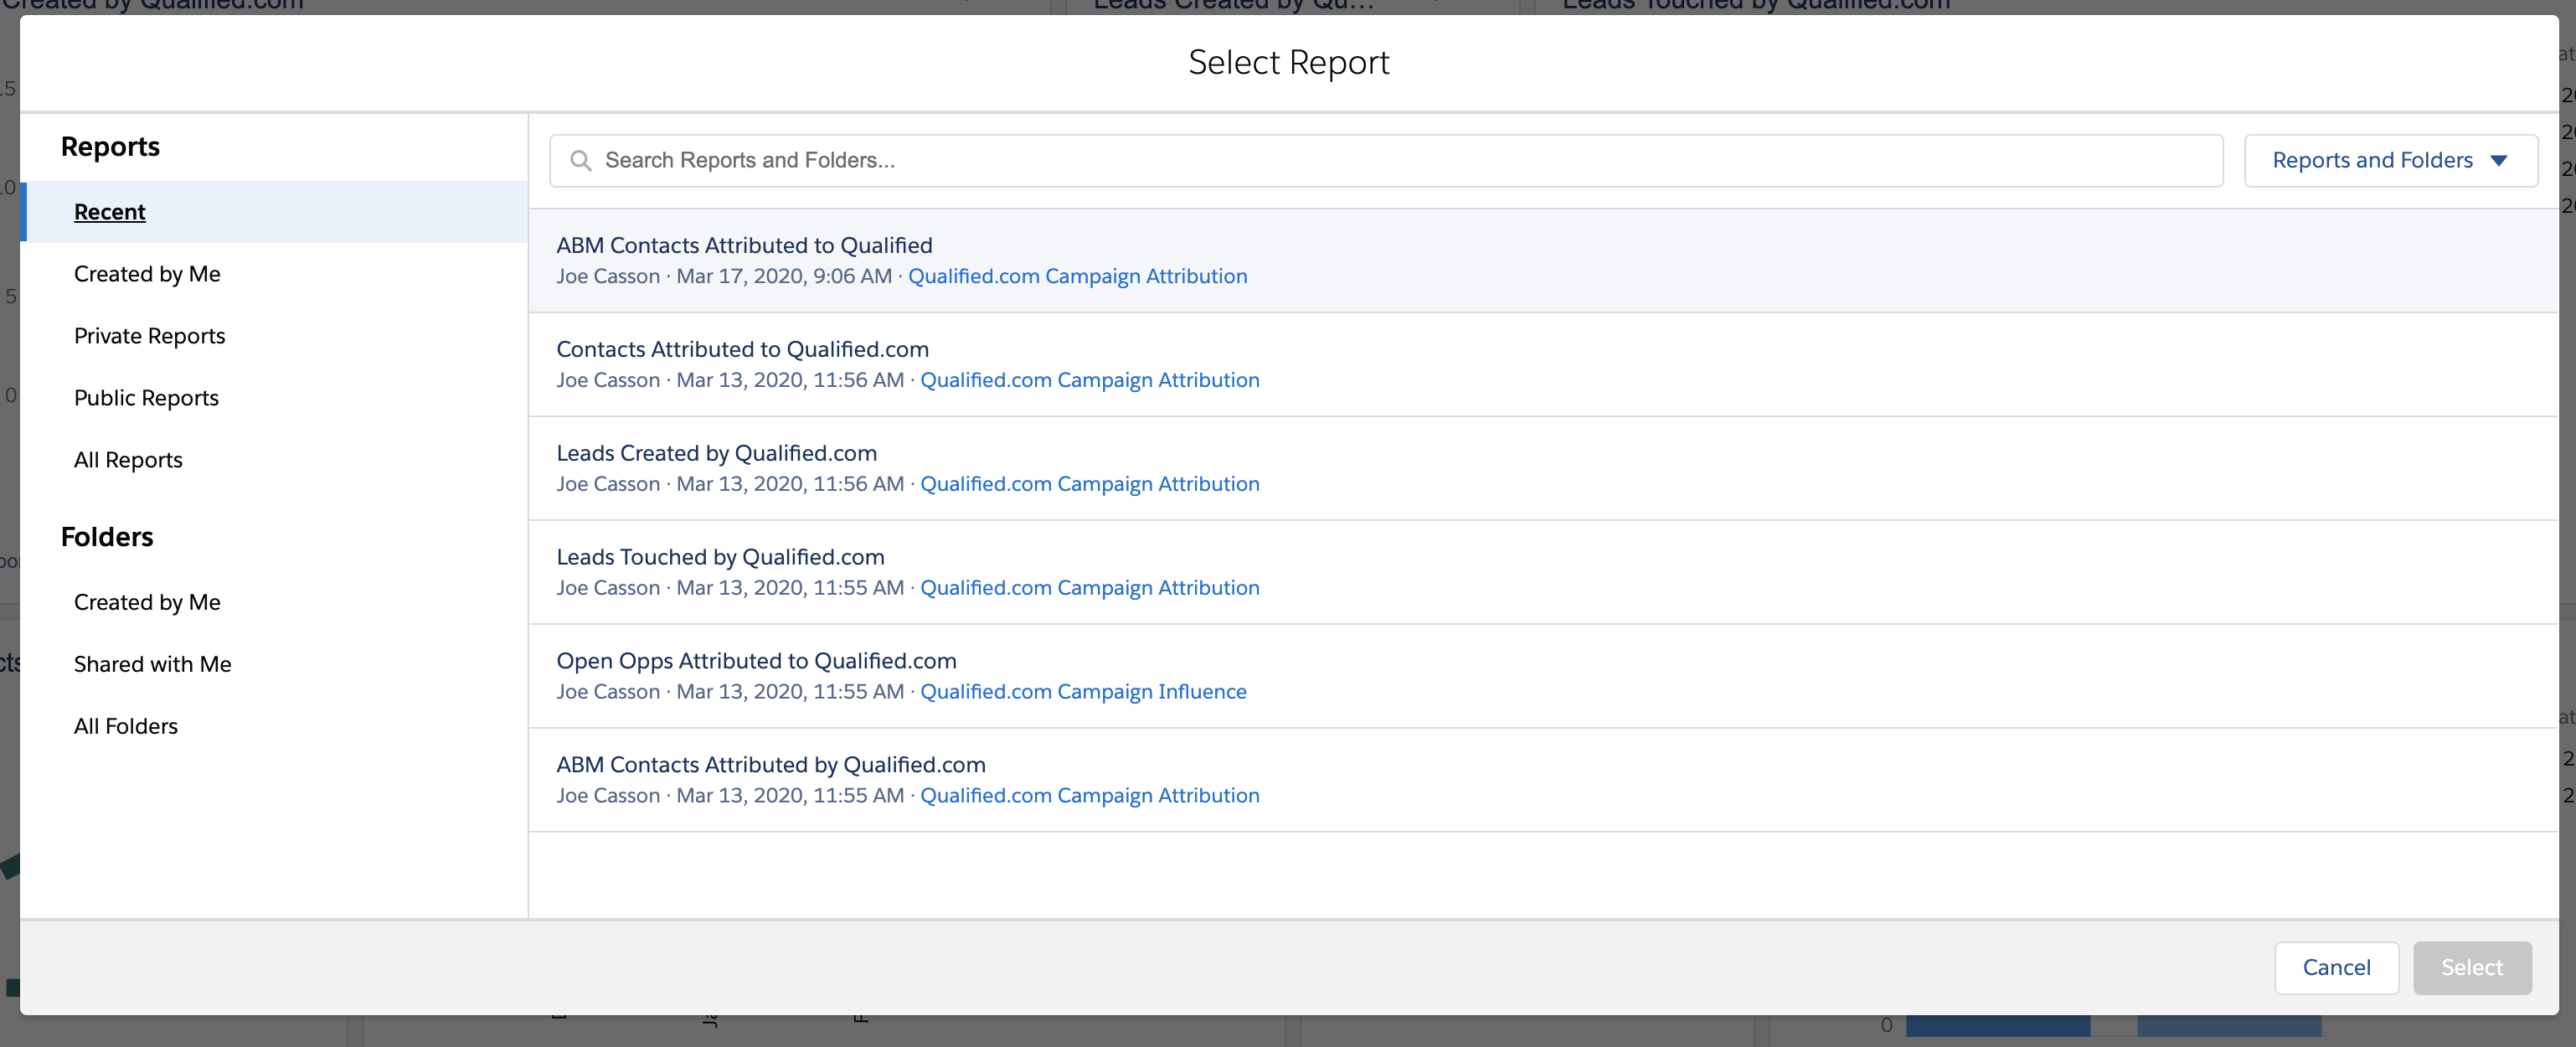Image resolution: width=2576 pixels, height=1047 pixels.
Task: Show Public Reports list
Action: pos(146,398)
